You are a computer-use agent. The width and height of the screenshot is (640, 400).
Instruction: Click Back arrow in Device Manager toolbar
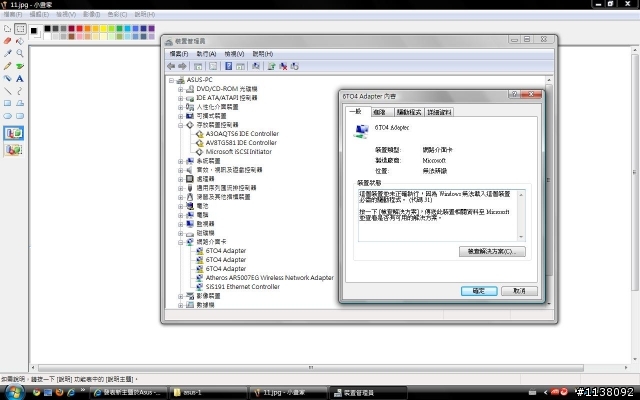171,66
